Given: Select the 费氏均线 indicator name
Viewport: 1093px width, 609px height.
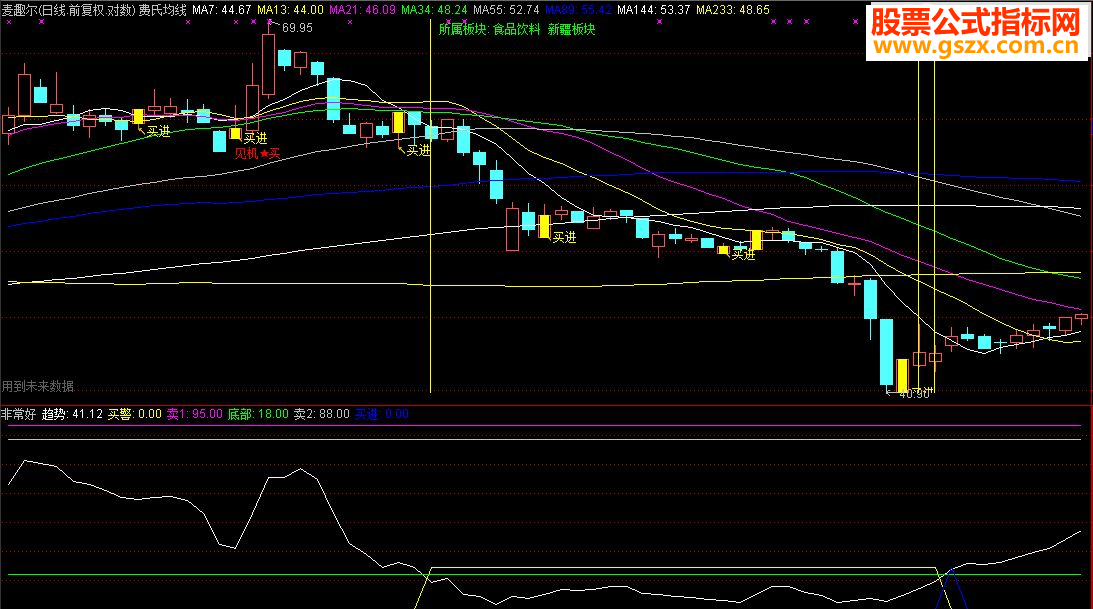Looking at the screenshot, I should [x=162, y=10].
